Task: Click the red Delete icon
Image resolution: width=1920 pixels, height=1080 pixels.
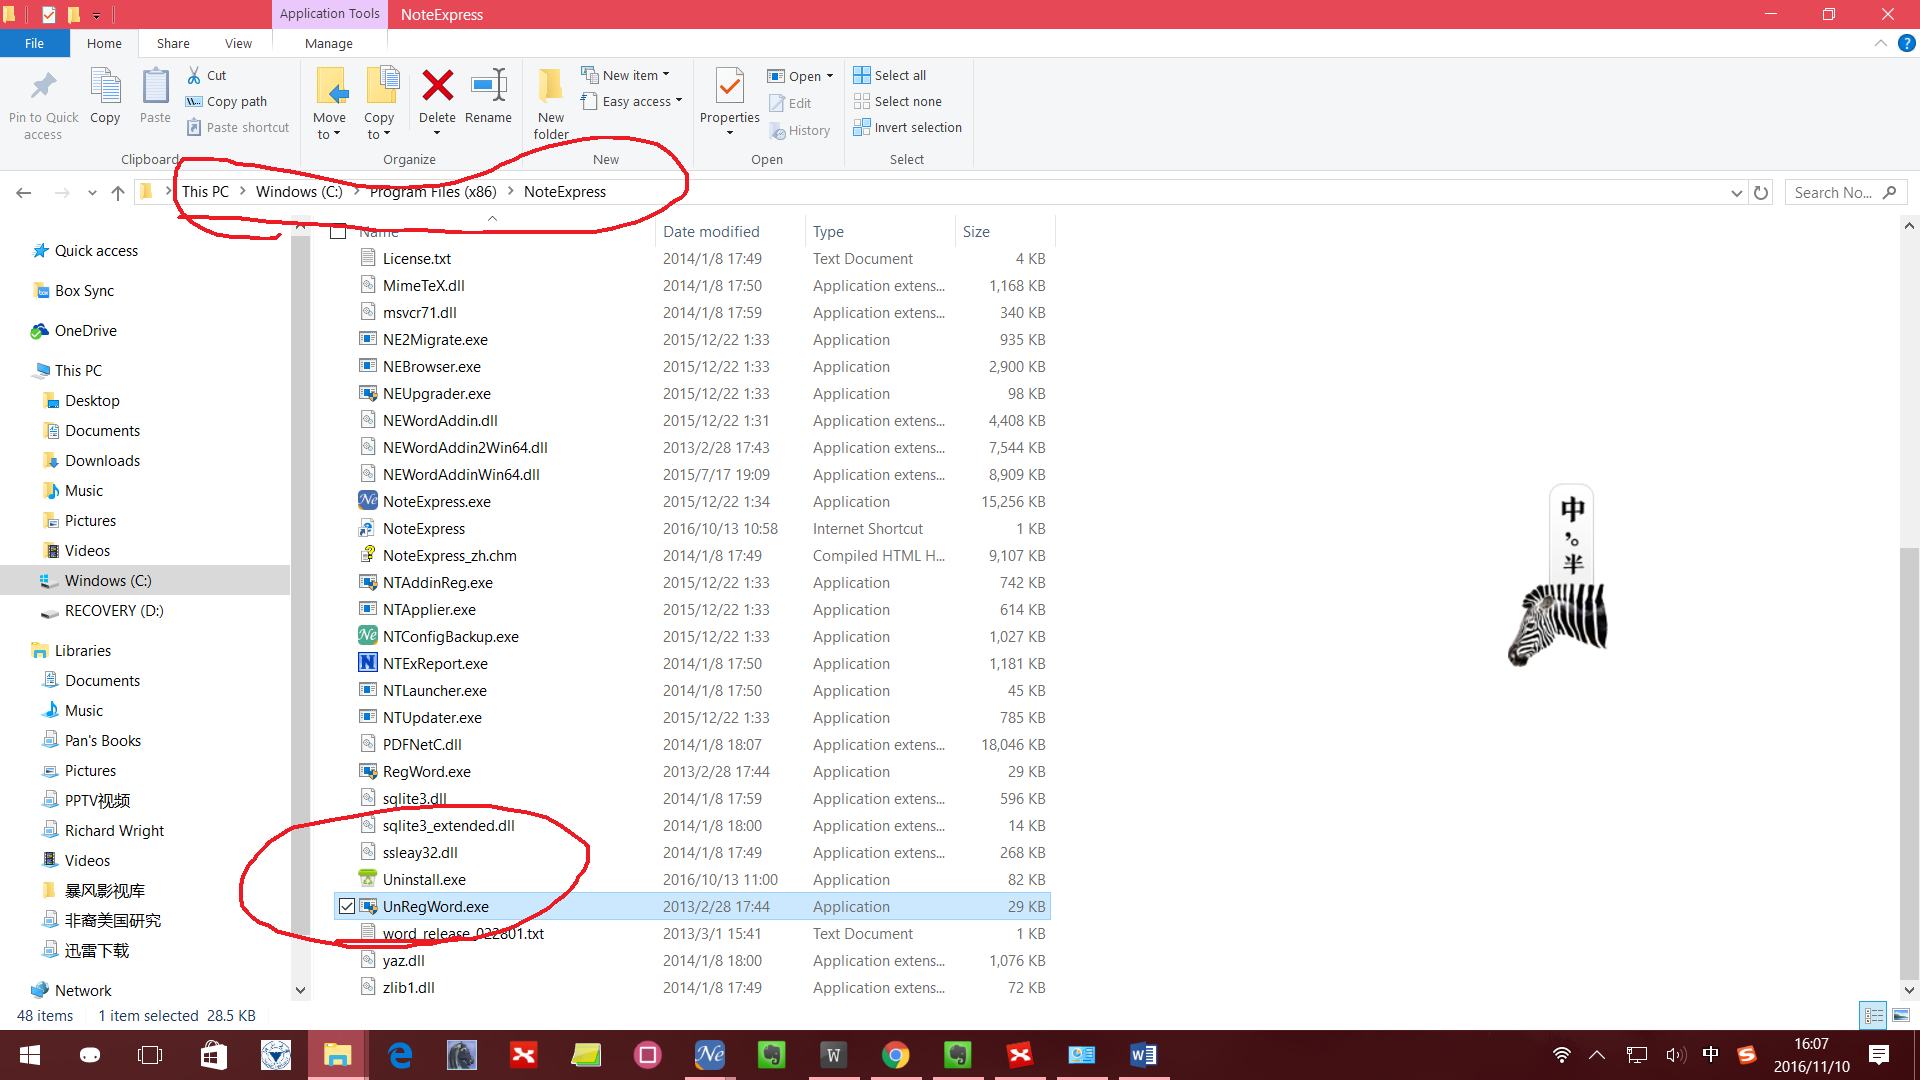Action: click(x=437, y=86)
